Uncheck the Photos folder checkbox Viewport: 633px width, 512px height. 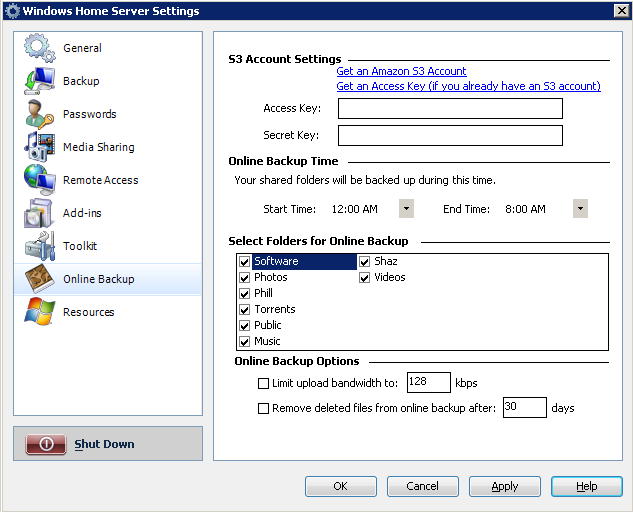(x=244, y=278)
